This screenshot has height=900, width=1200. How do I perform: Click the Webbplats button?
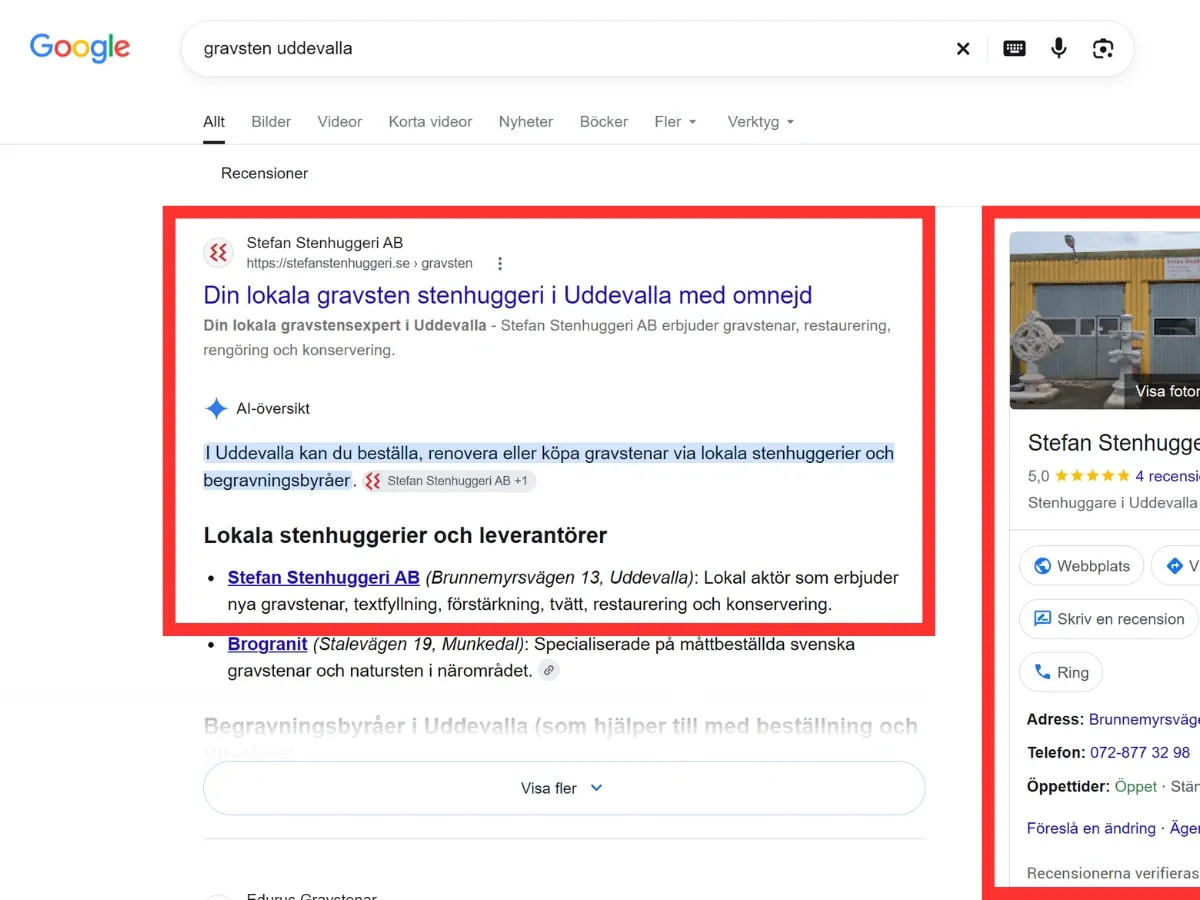click(1080, 566)
